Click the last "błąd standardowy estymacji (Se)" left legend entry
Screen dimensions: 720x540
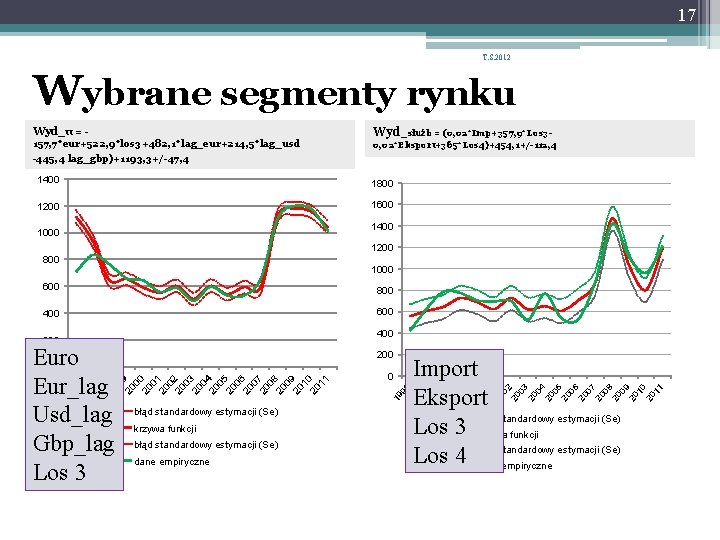(206, 445)
